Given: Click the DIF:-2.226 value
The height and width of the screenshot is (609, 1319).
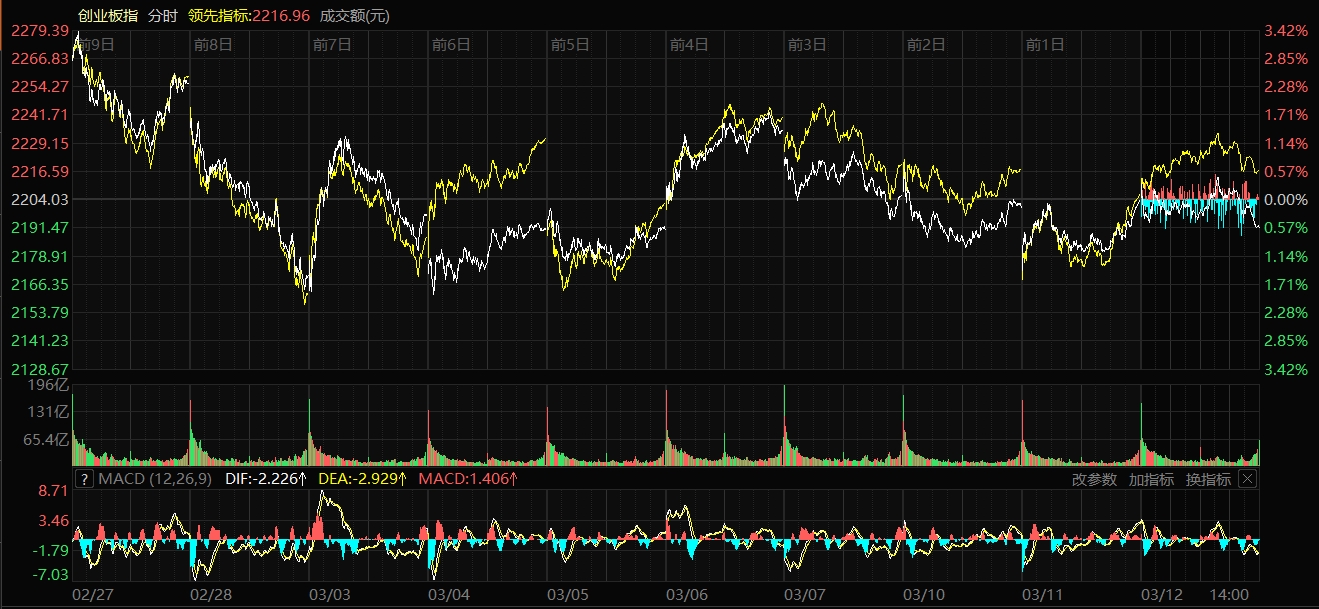Looking at the screenshot, I should [x=265, y=479].
